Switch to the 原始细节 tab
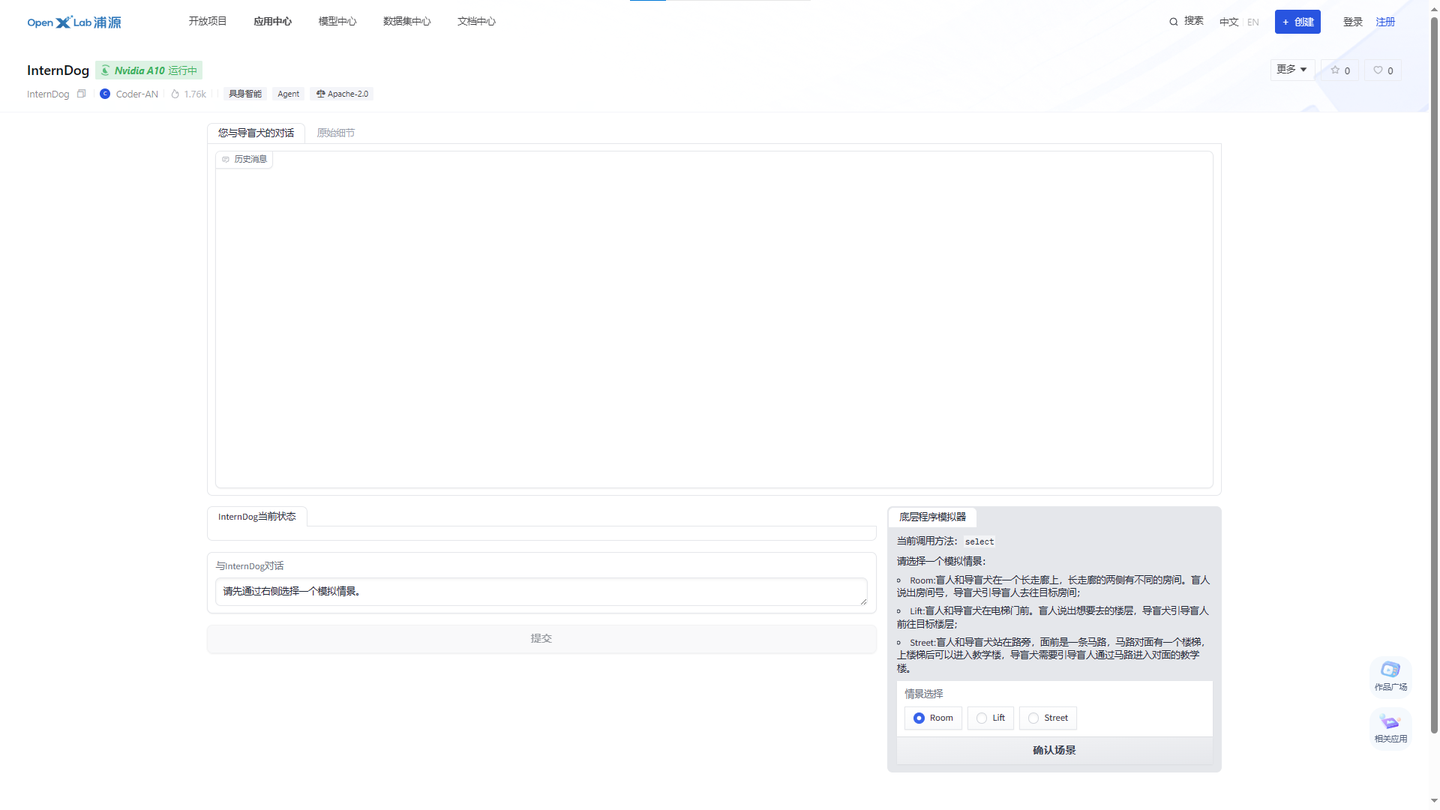1440x810 pixels. (335, 132)
